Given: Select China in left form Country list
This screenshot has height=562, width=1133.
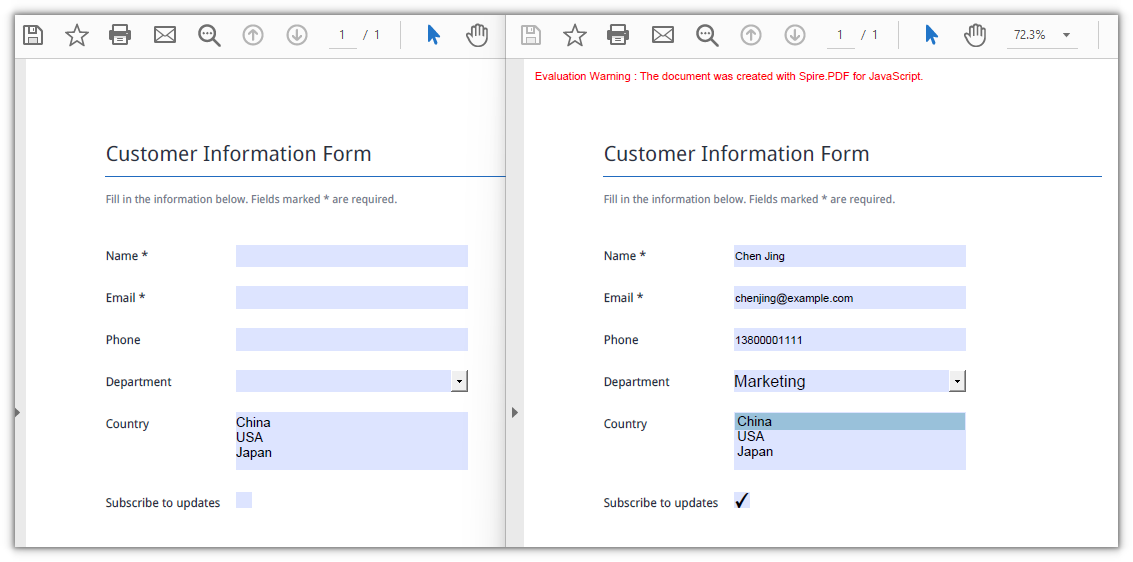Looking at the screenshot, I should coord(254,423).
